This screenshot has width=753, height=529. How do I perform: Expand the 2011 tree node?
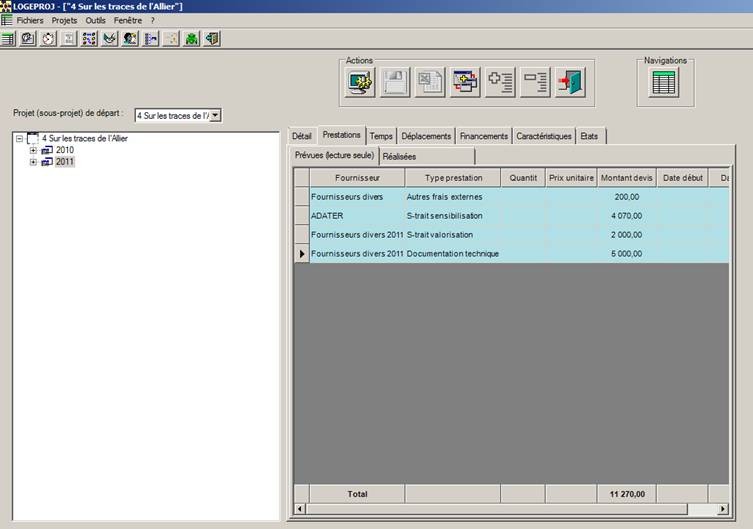(x=33, y=162)
